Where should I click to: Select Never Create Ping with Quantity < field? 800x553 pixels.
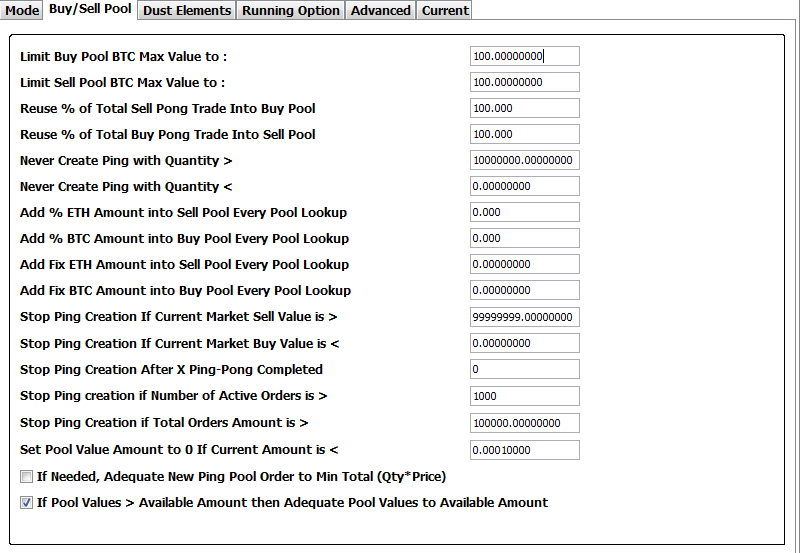coord(524,186)
